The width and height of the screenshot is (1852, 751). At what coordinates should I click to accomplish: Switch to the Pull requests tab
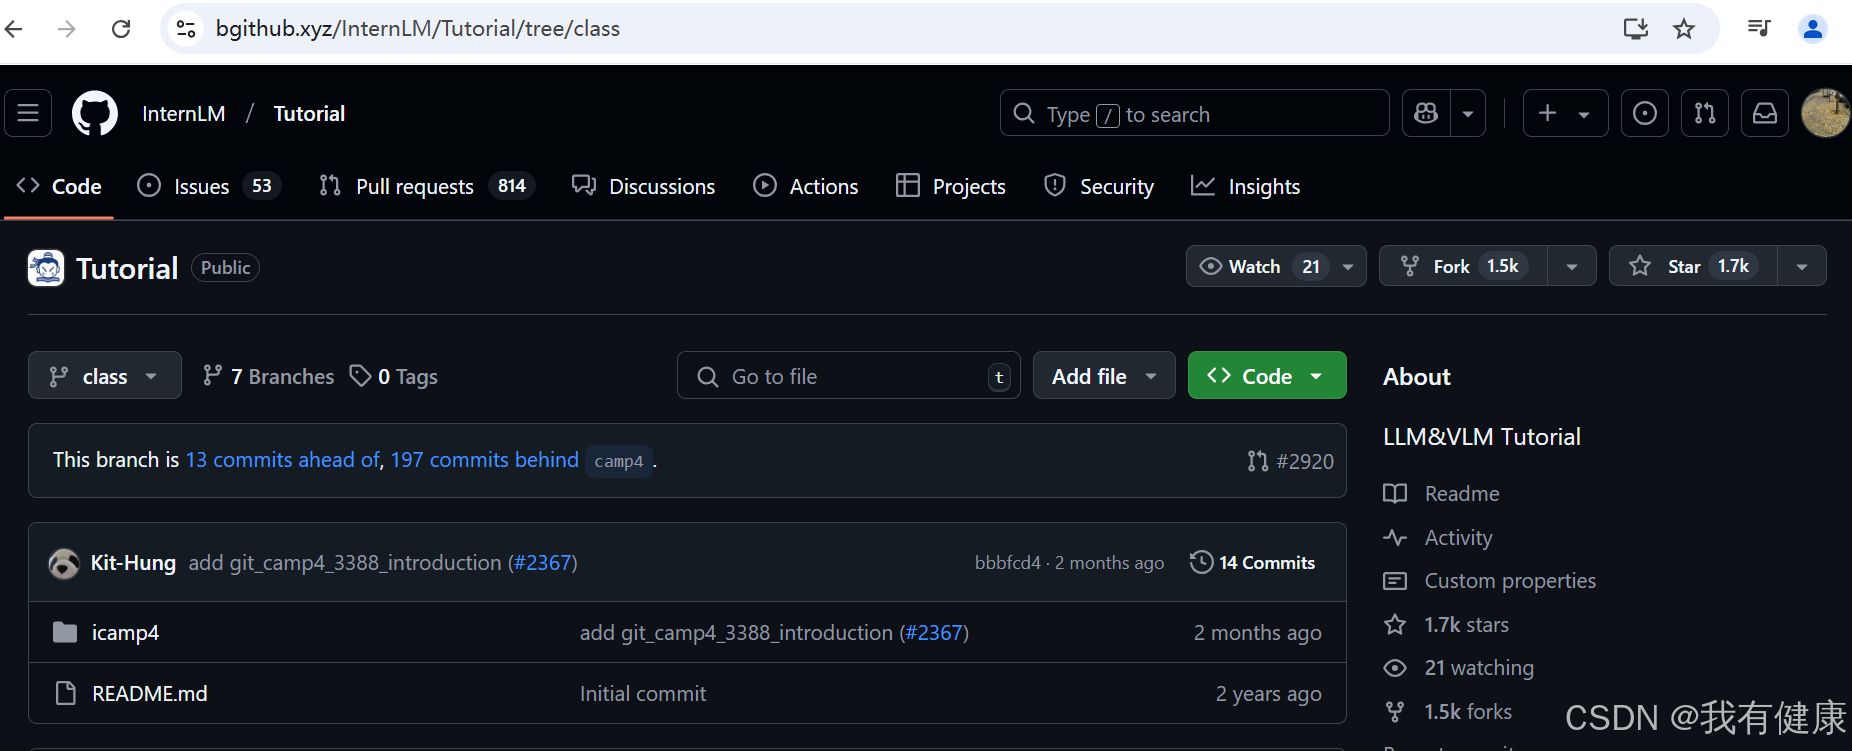(x=427, y=186)
